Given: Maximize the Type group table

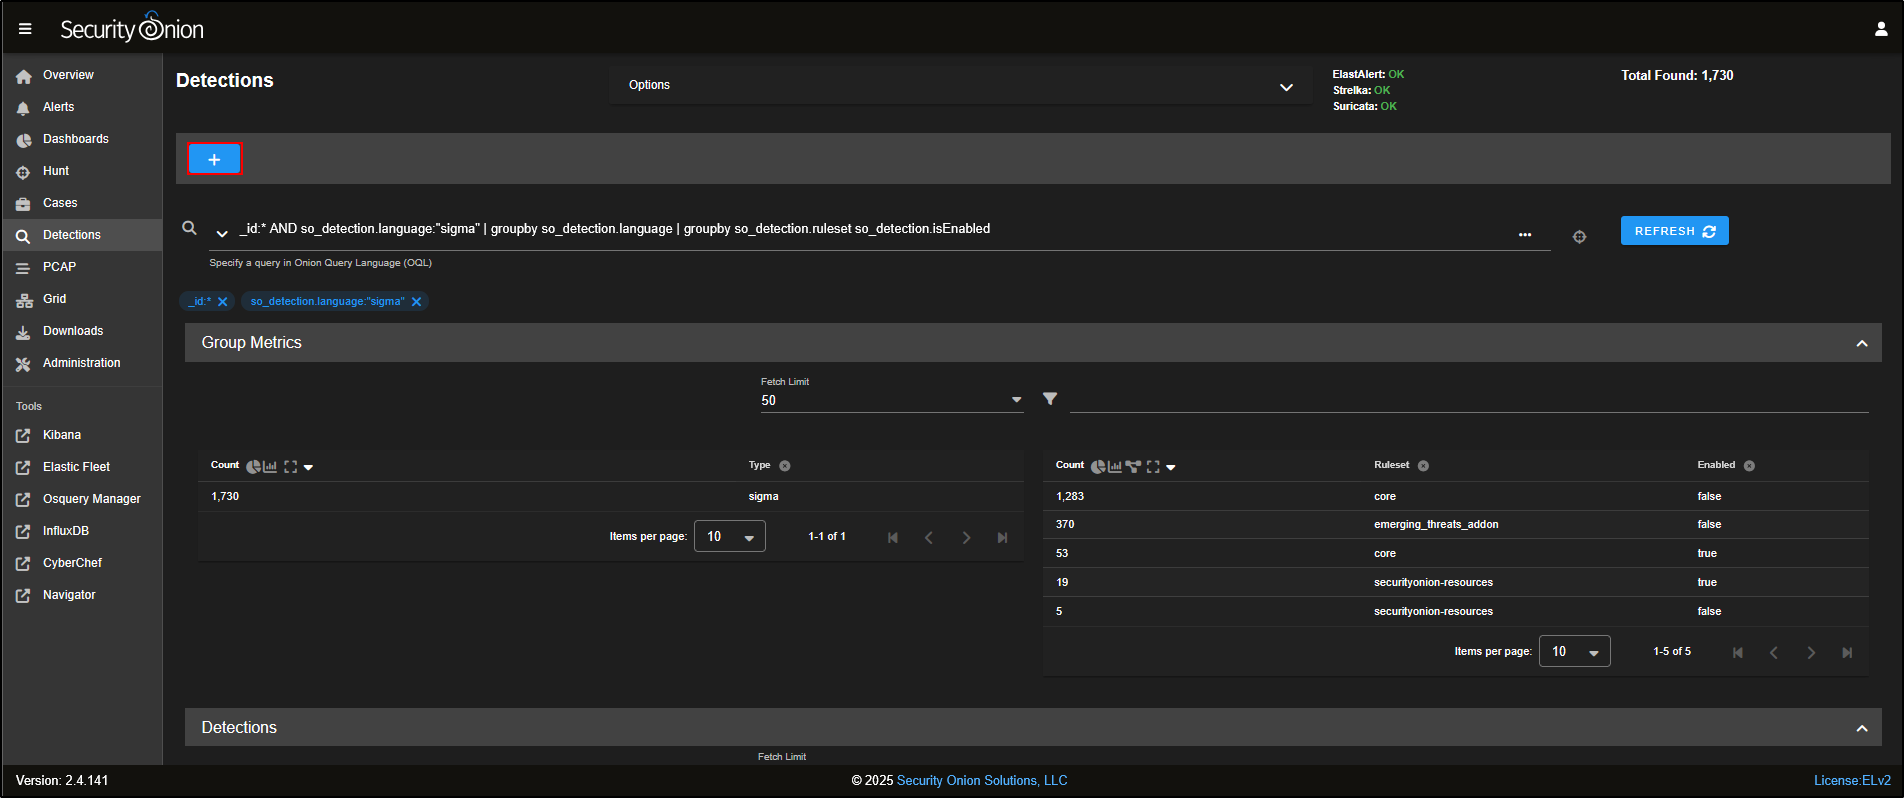Looking at the screenshot, I should coord(291,467).
